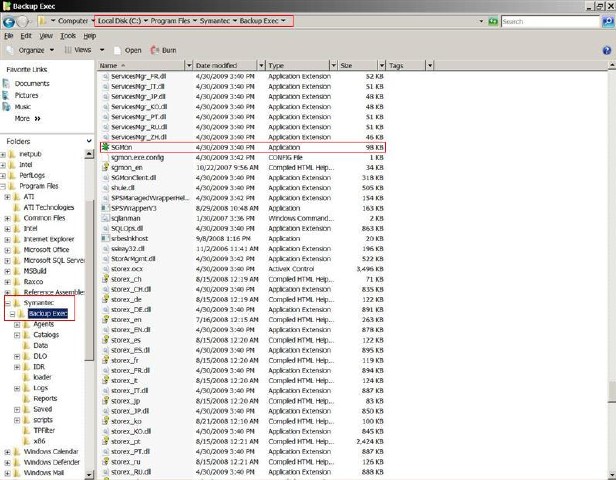Click inside the Search input box
The image size is (616, 480).
click(x=550, y=22)
